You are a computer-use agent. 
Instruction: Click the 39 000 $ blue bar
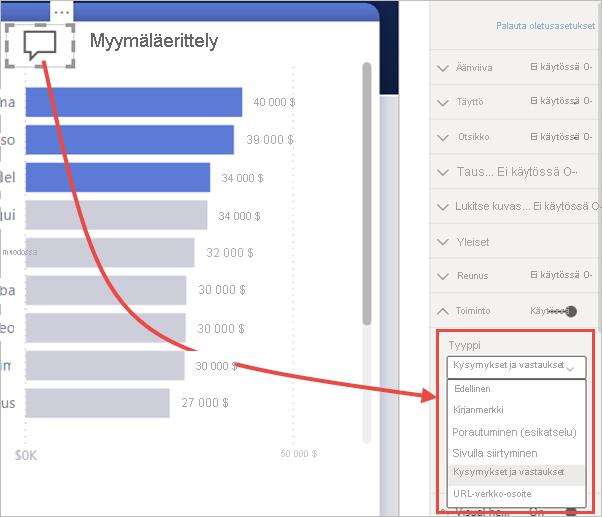coord(130,140)
